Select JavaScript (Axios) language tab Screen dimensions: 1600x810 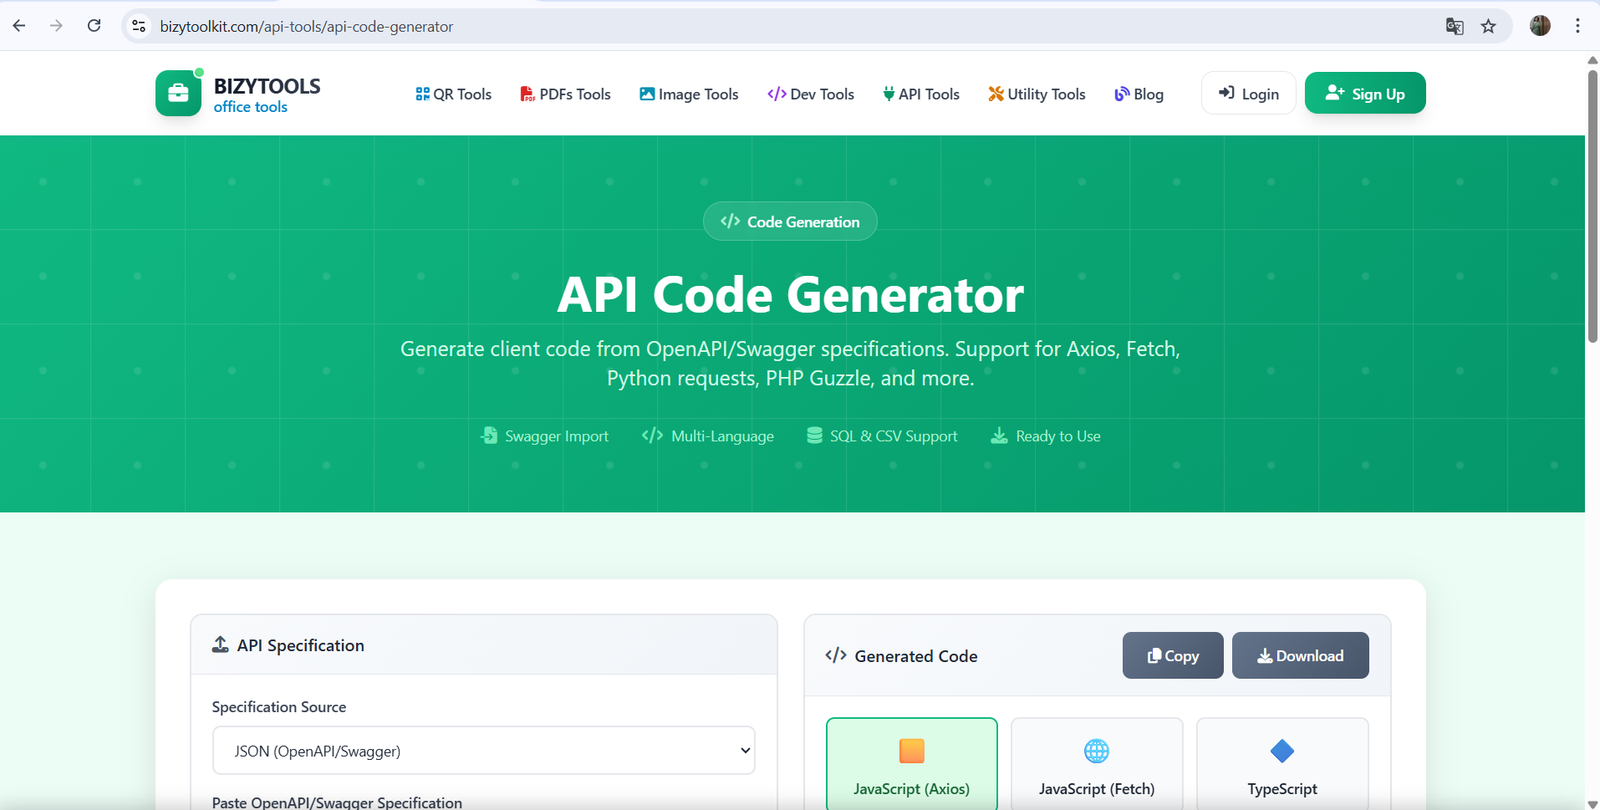click(912, 764)
